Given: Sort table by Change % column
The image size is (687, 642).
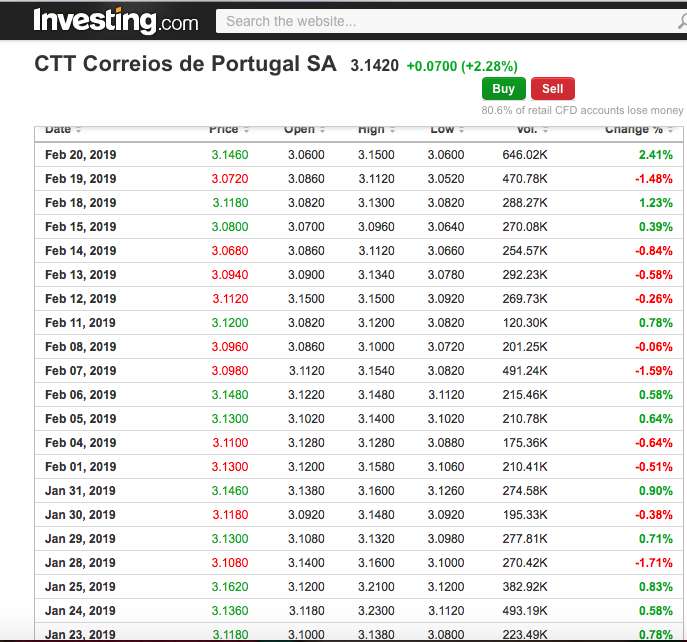Looking at the screenshot, I should click(639, 129).
